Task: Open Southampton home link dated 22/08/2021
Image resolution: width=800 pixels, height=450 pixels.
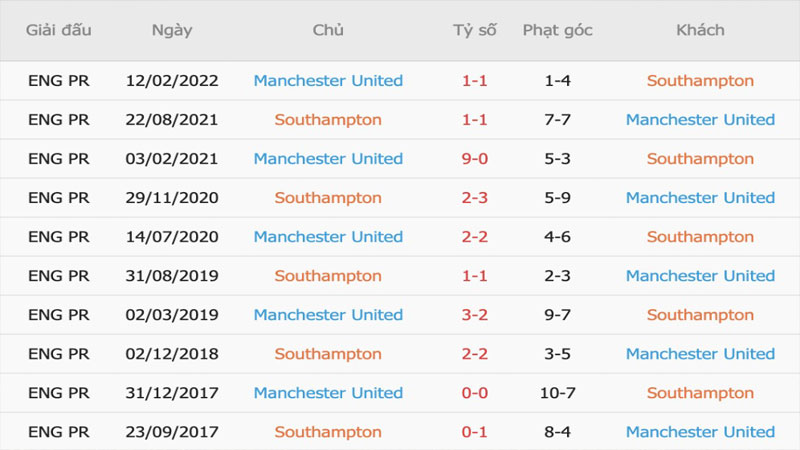Action: click(x=328, y=120)
